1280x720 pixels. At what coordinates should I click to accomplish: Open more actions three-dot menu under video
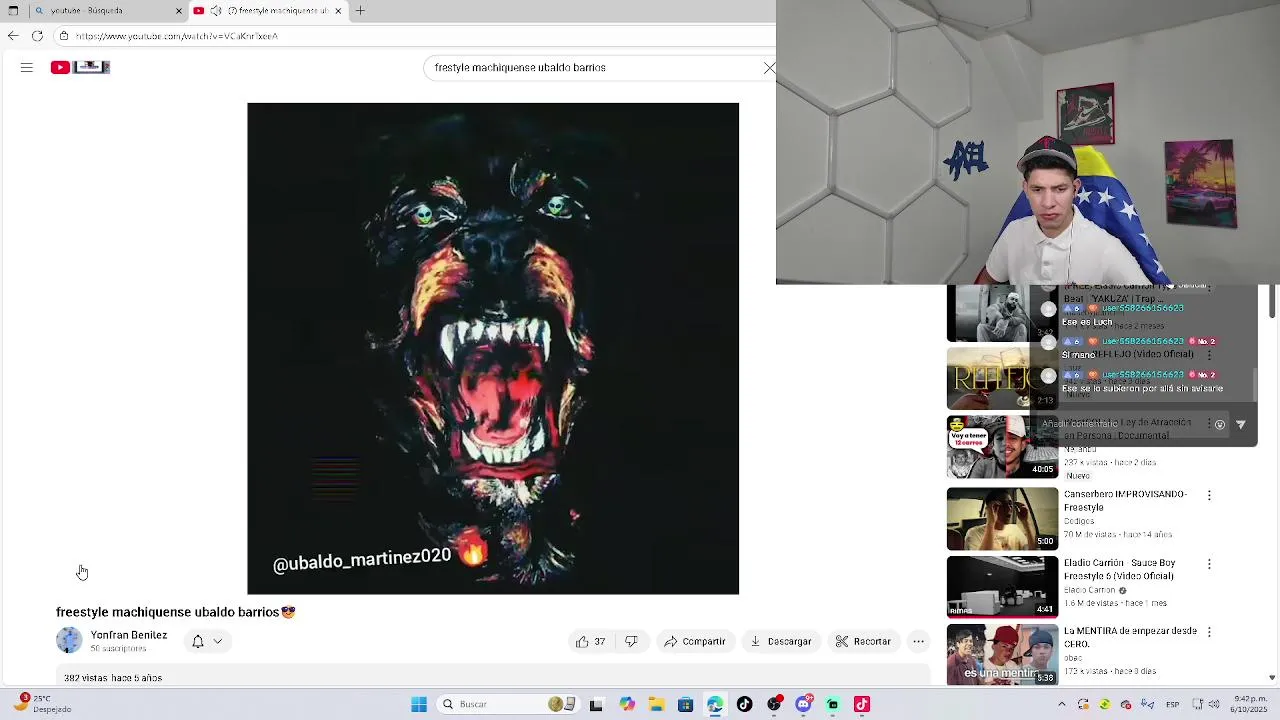tap(918, 642)
